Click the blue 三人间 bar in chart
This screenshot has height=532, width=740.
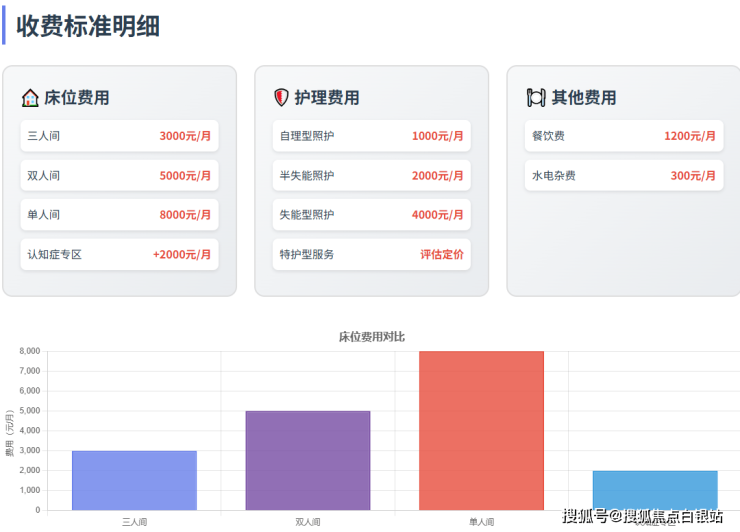point(134,481)
